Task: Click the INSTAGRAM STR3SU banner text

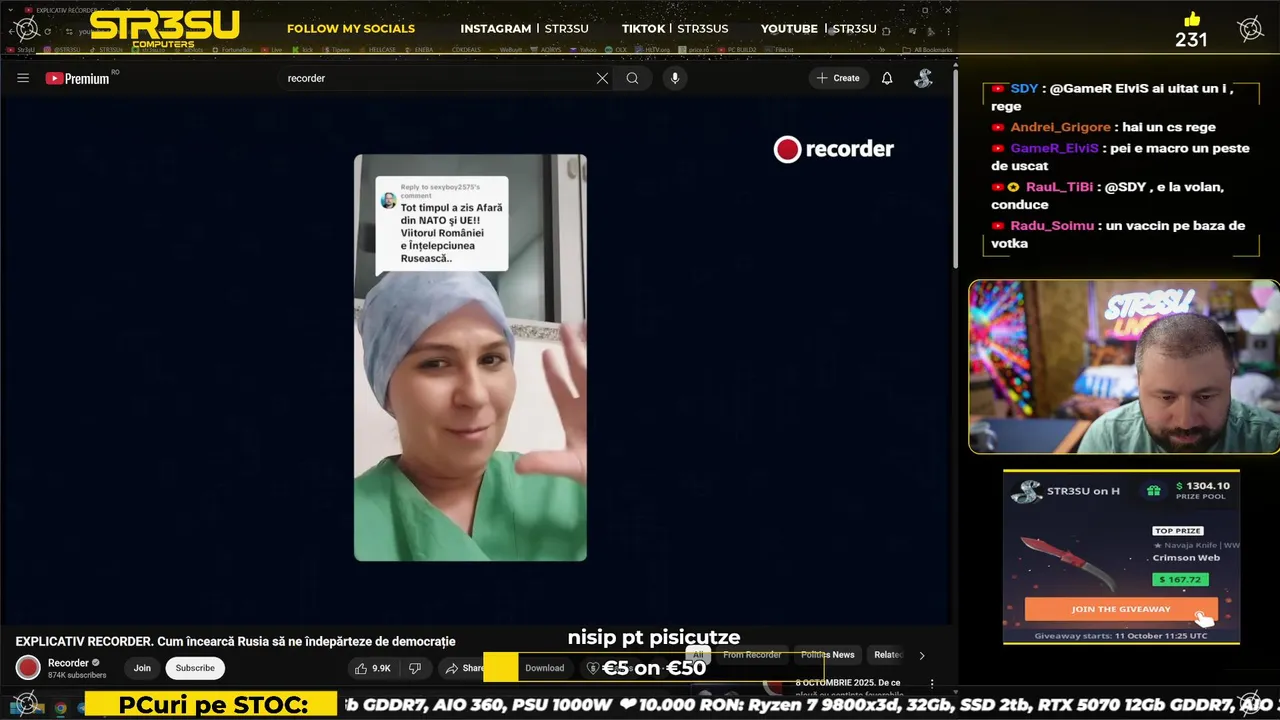Action: click(524, 29)
